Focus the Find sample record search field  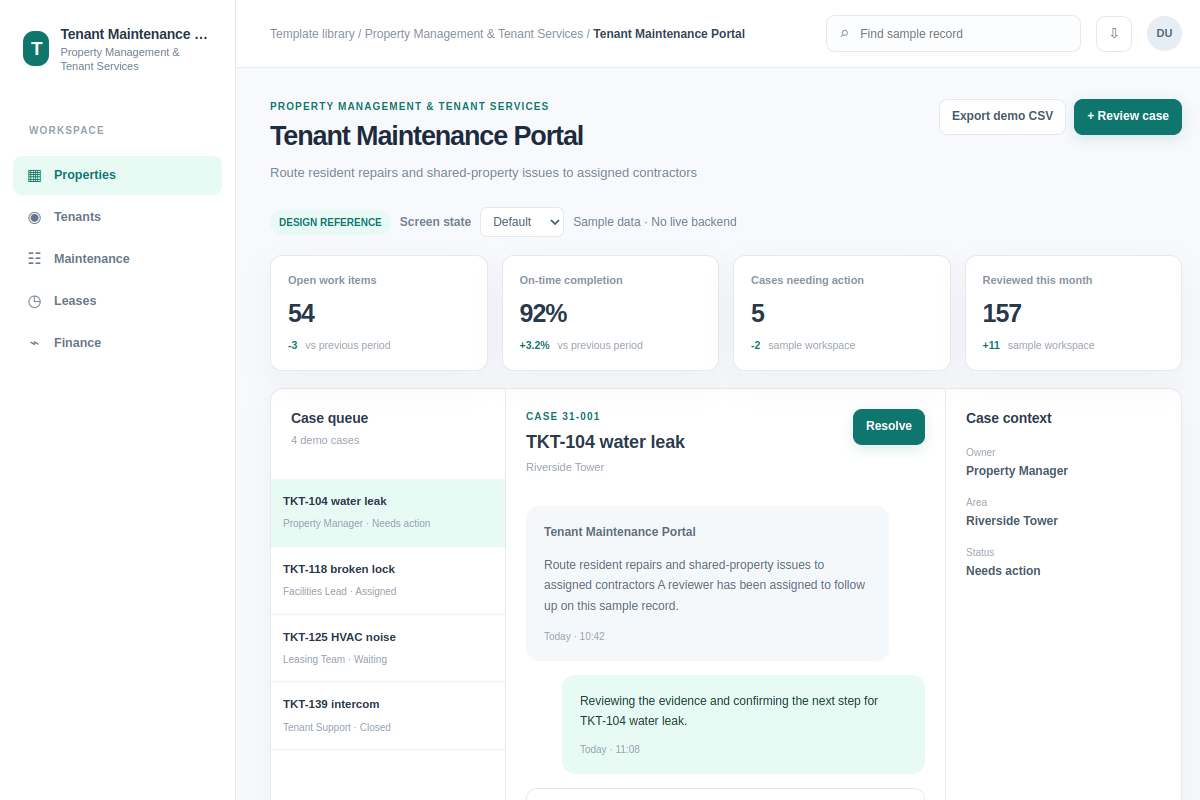[953, 33]
